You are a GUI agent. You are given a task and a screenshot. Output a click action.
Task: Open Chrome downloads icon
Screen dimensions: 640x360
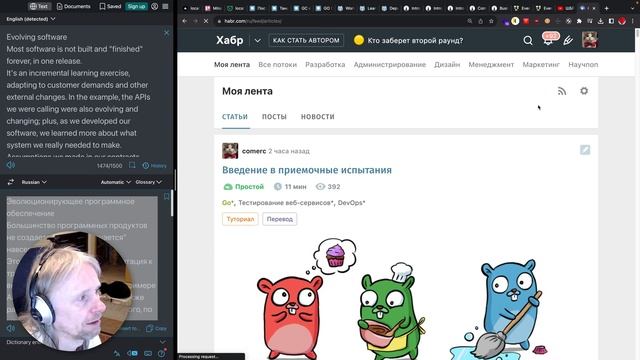[600, 21]
